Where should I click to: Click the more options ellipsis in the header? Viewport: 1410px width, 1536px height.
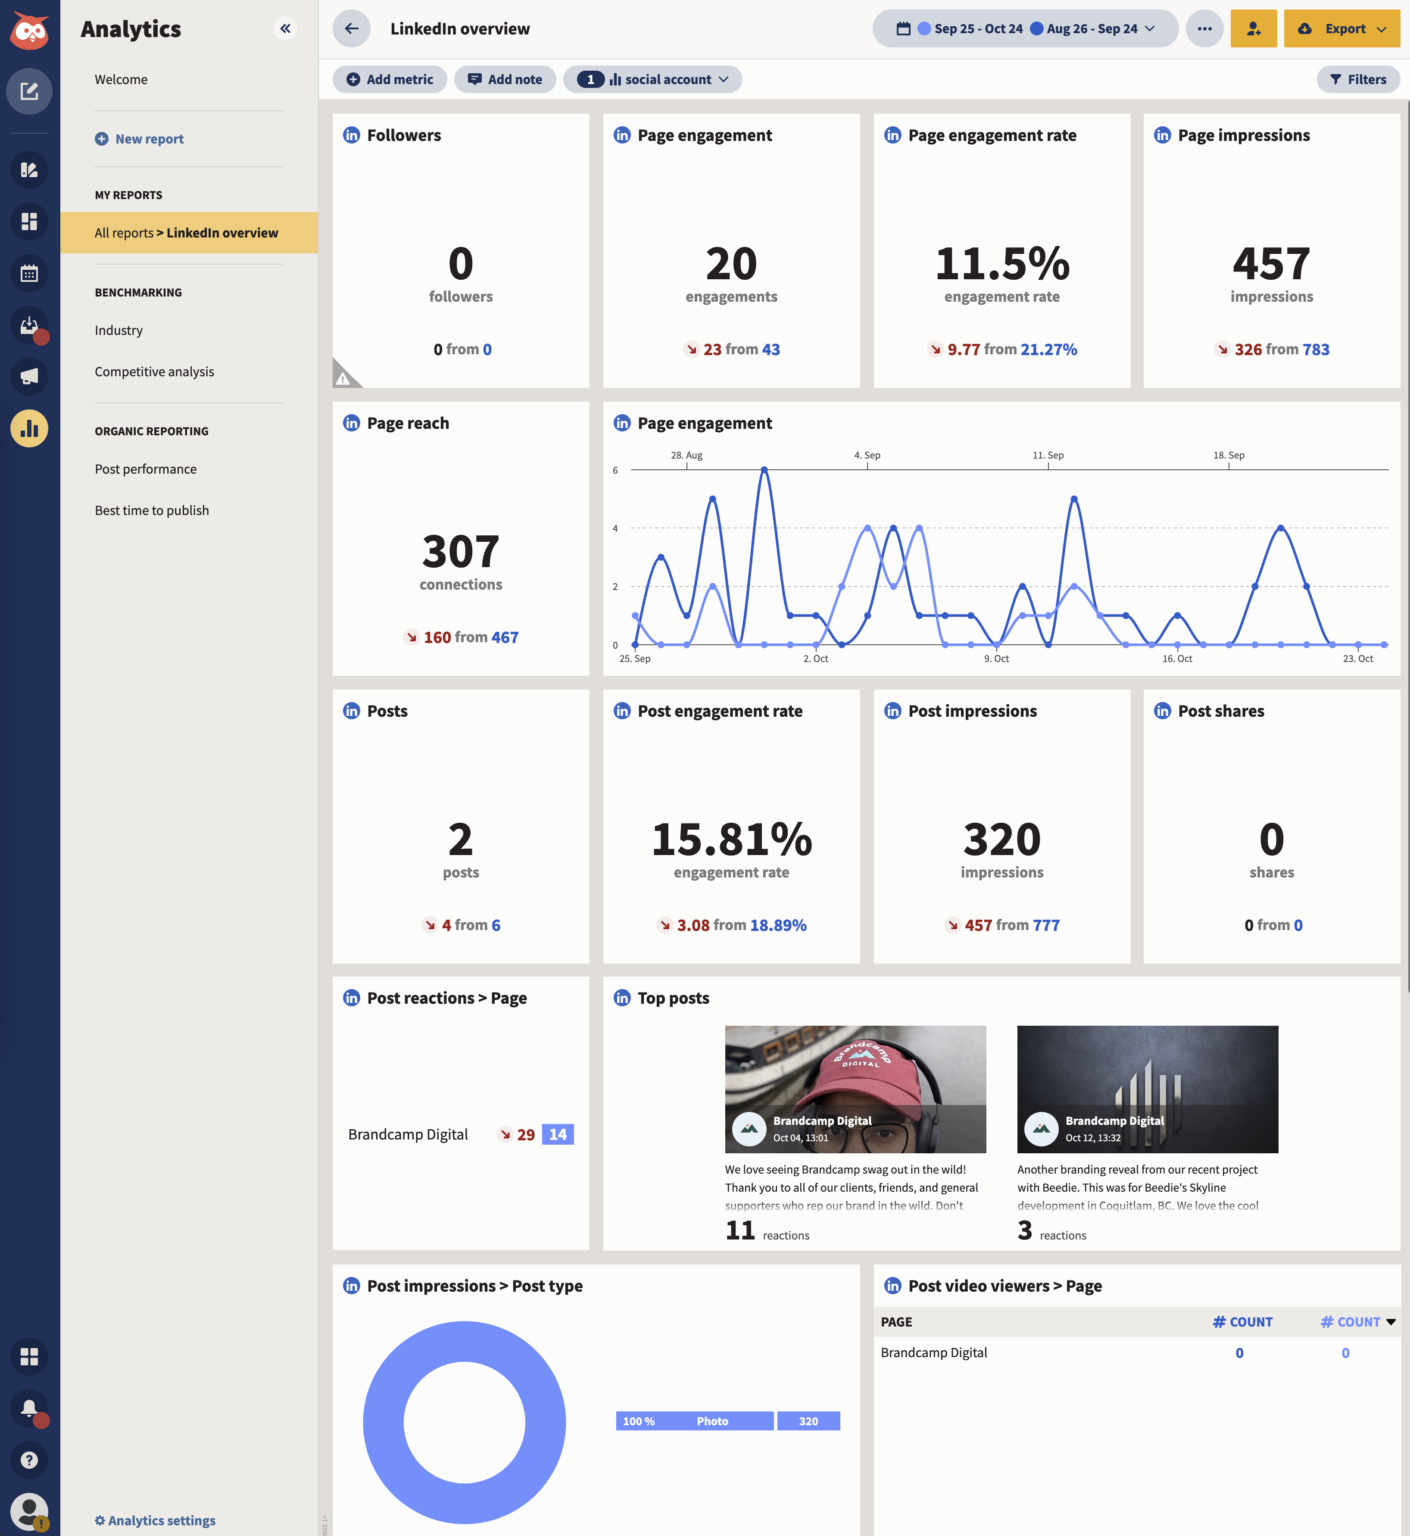(x=1204, y=28)
